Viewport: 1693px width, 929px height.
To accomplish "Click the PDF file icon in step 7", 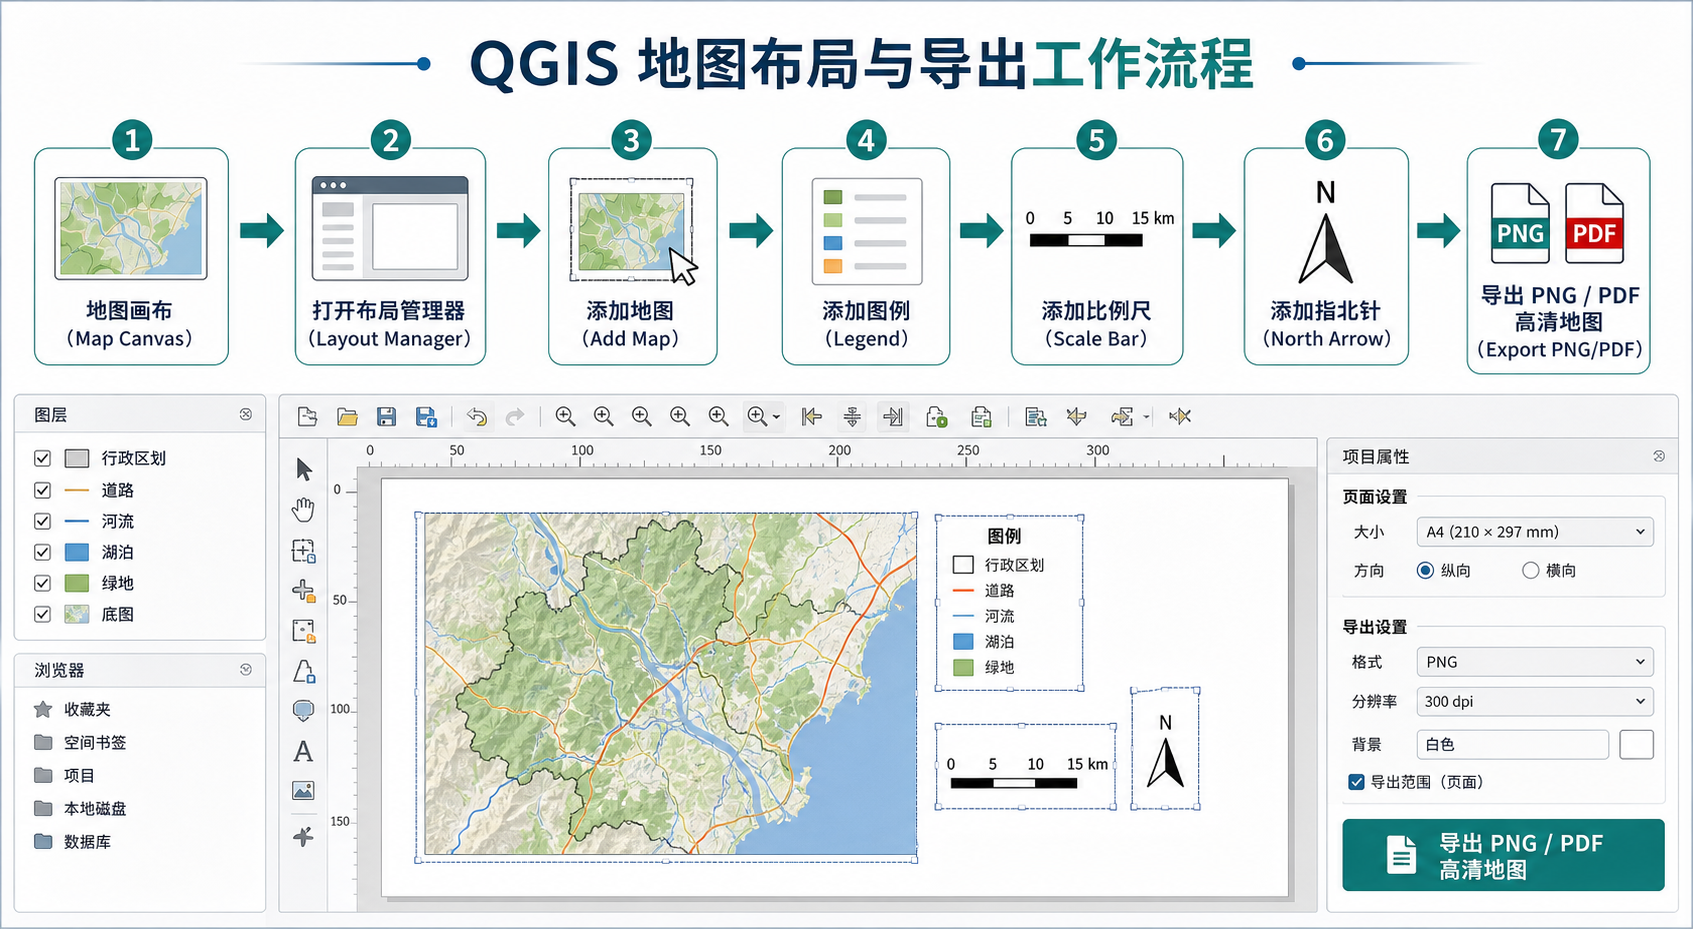I will (x=1594, y=223).
